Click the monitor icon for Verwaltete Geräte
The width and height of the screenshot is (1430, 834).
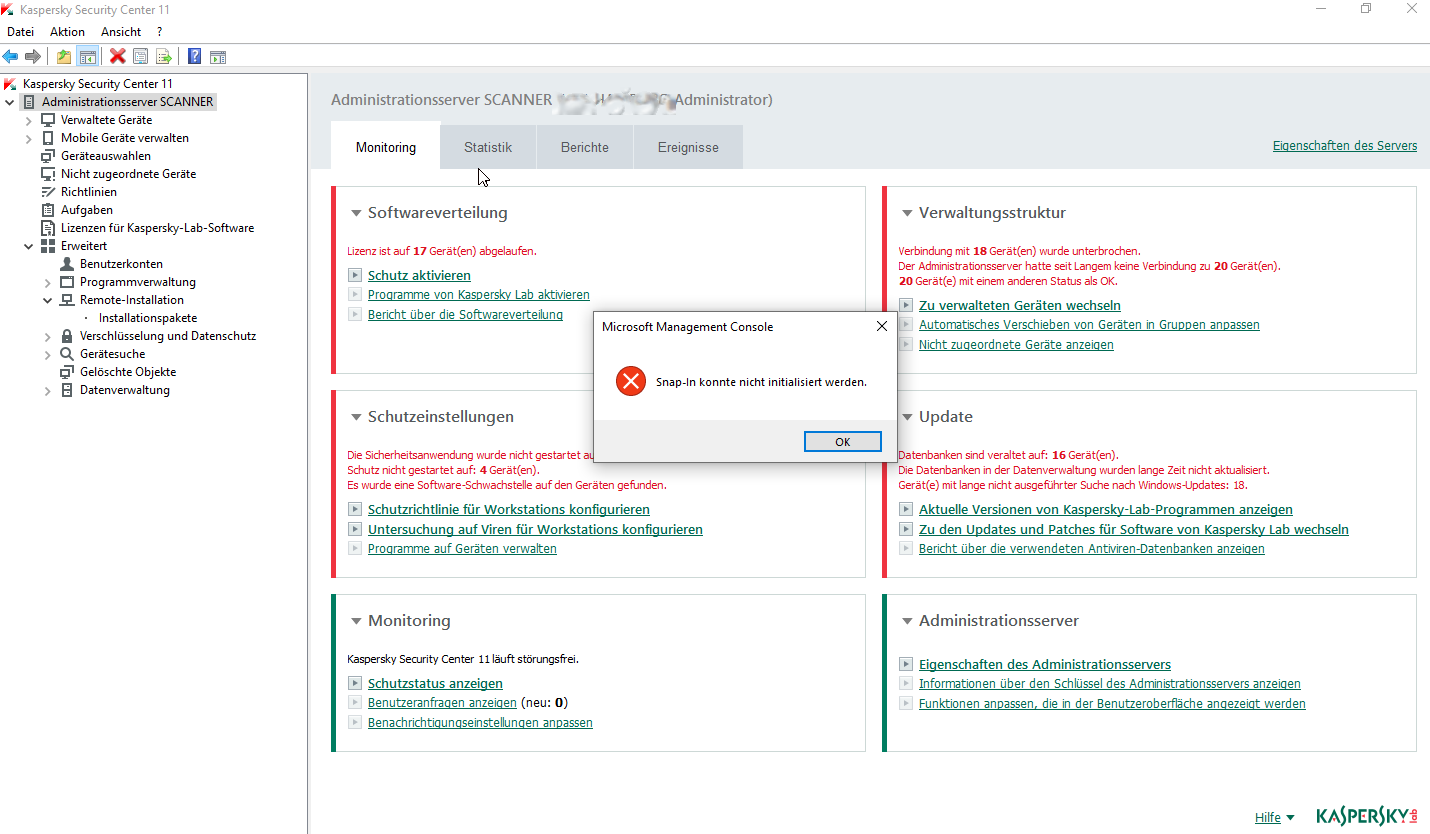(48, 120)
